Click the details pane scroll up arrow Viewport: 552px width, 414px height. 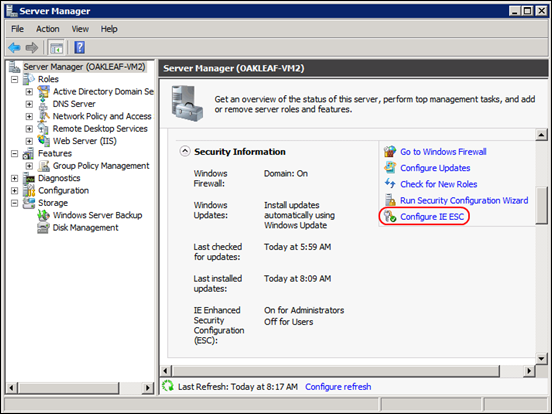(541, 134)
